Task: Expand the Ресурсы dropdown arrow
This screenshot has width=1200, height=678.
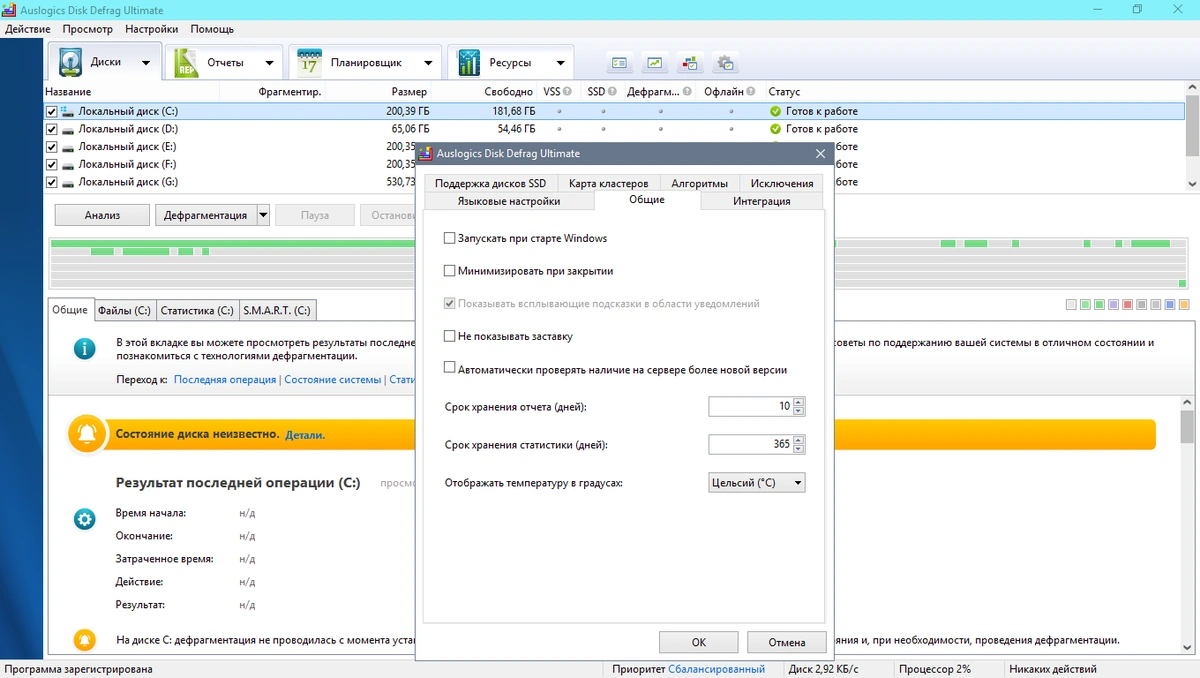Action: coord(560,63)
